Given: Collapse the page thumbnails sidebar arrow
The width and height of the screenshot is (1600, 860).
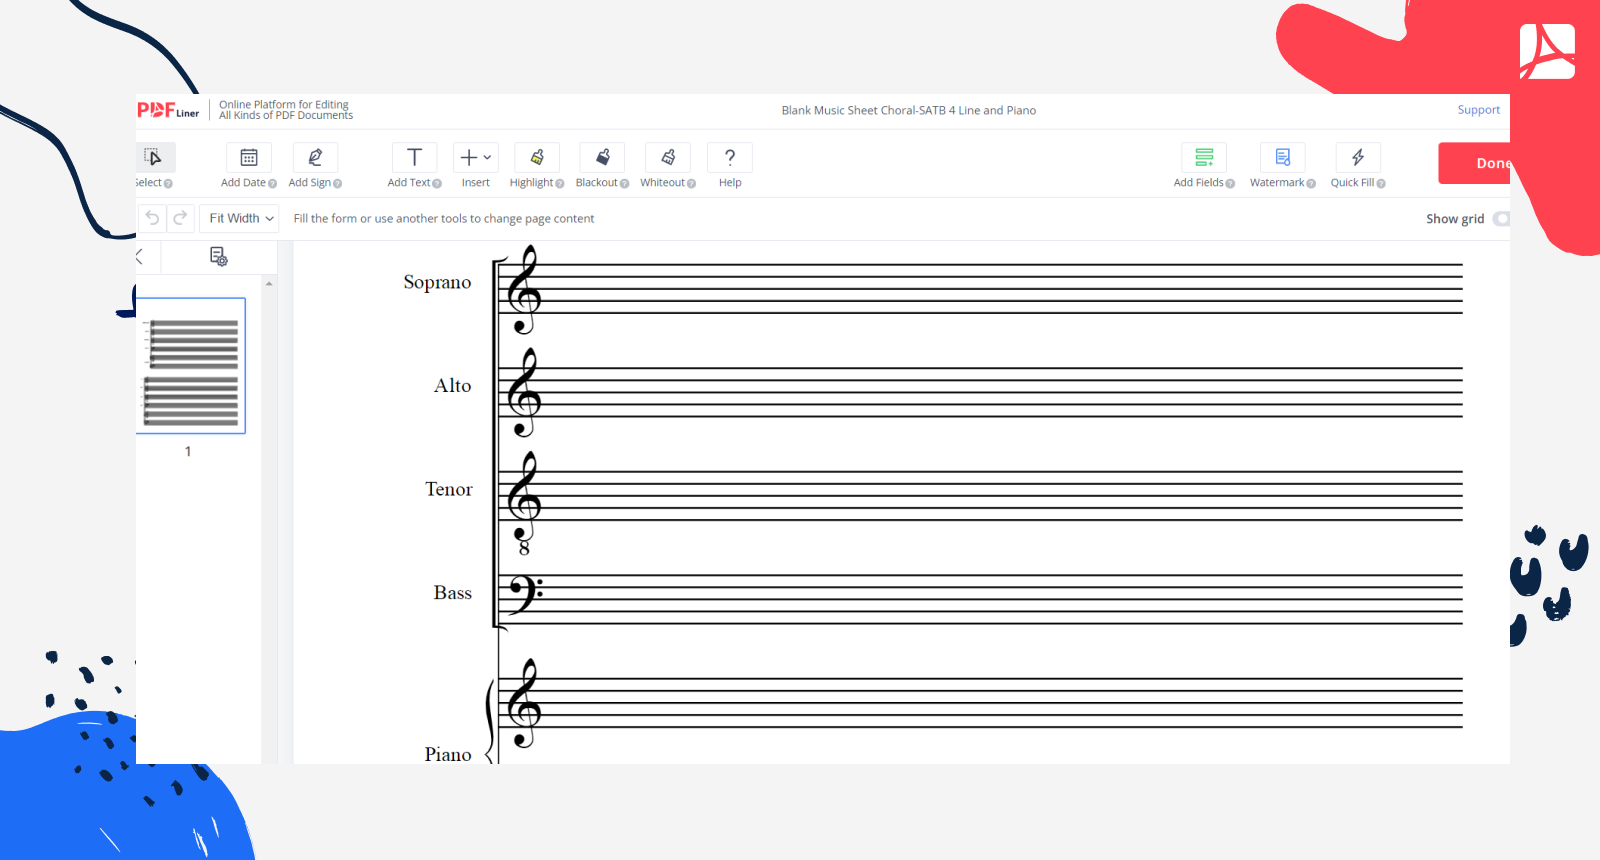Looking at the screenshot, I should 140,257.
